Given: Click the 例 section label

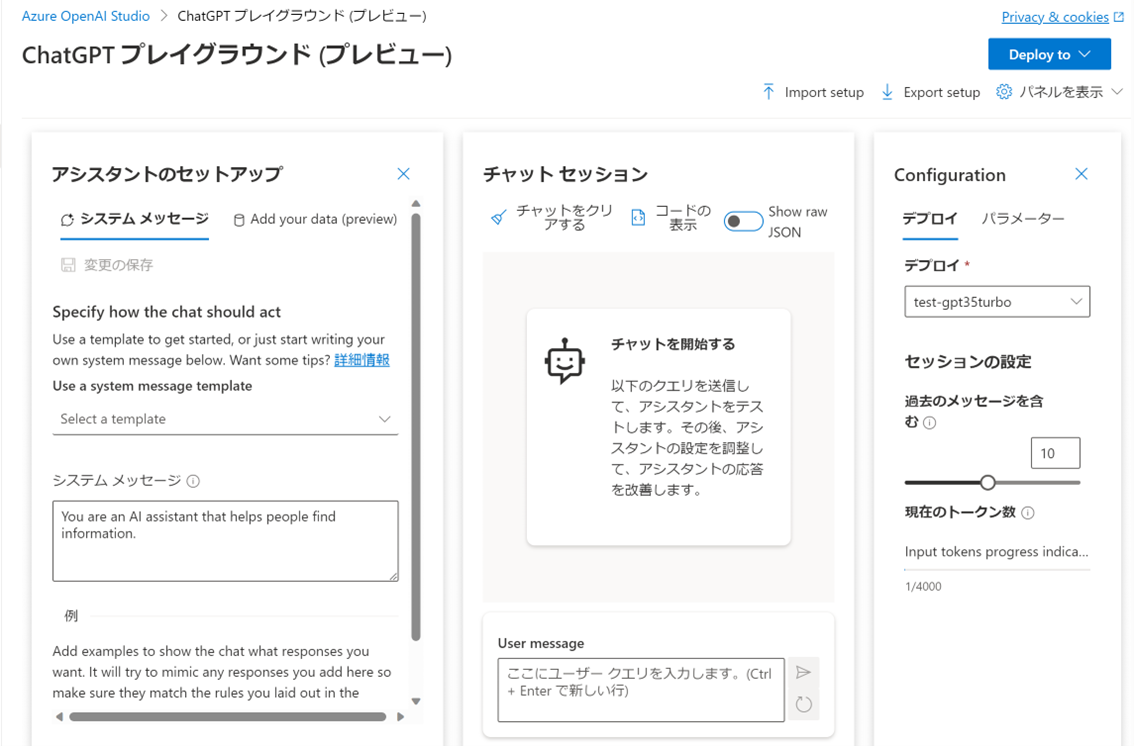Looking at the screenshot, I should click(71, 616).
